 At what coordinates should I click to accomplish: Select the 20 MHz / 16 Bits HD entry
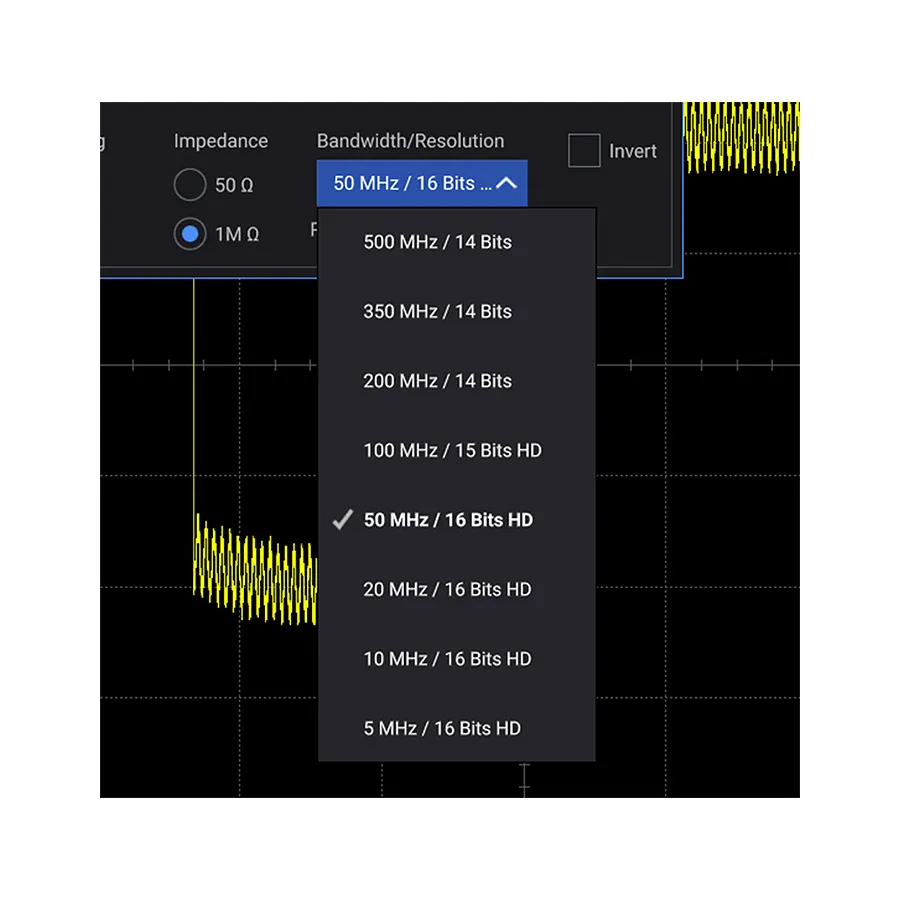447,589
